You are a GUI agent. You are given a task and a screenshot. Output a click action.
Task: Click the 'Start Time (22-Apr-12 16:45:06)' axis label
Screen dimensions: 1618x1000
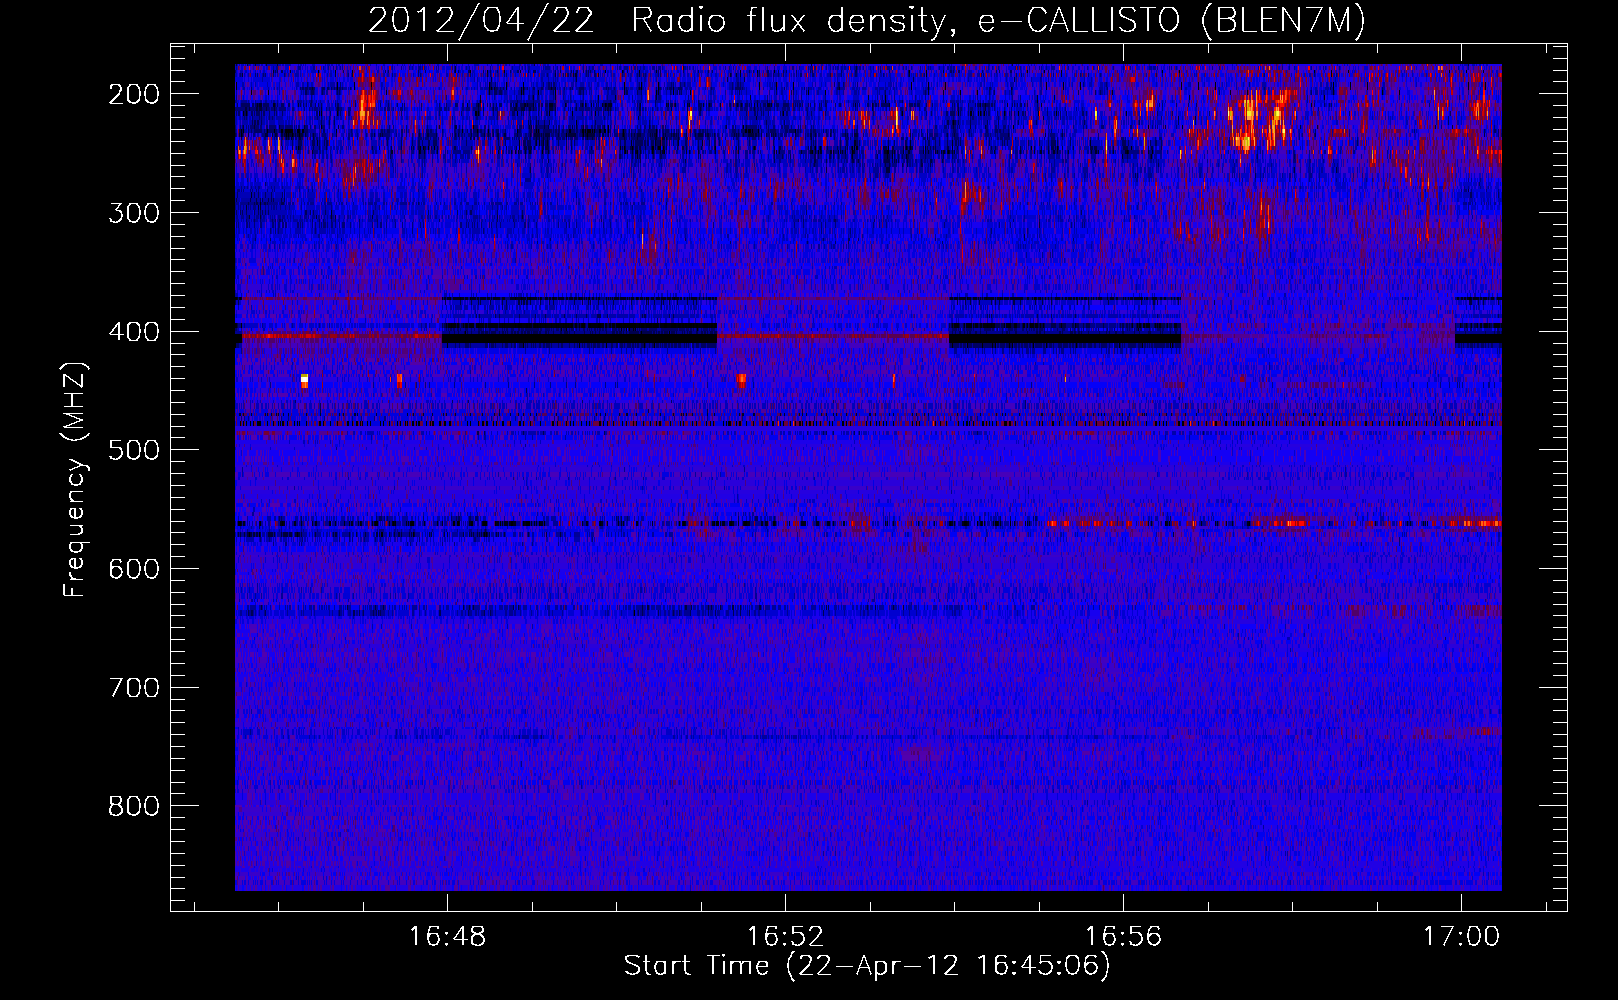[x=867, y=966]
